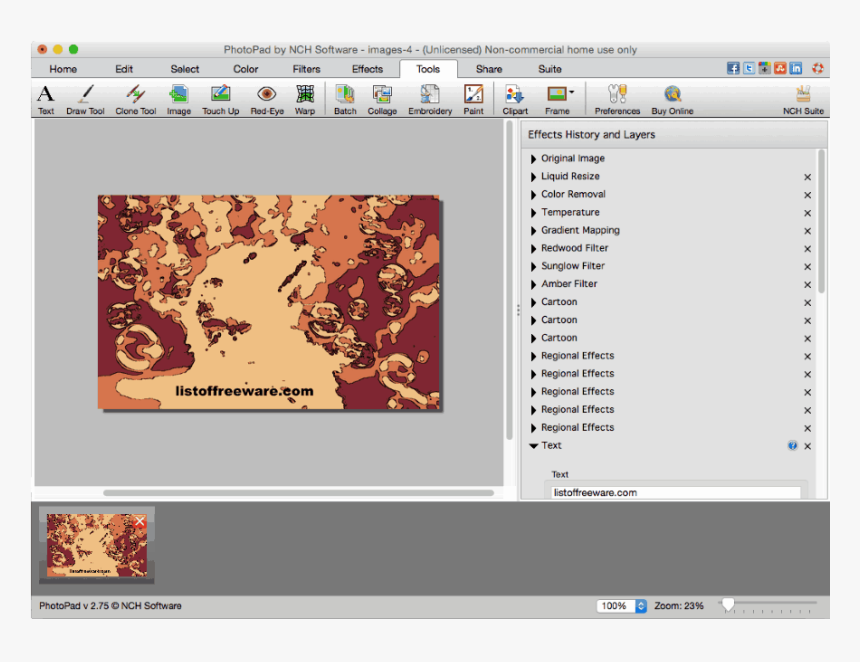Click the zoom slider handle
Screen dimensions: 860x662
728,604
